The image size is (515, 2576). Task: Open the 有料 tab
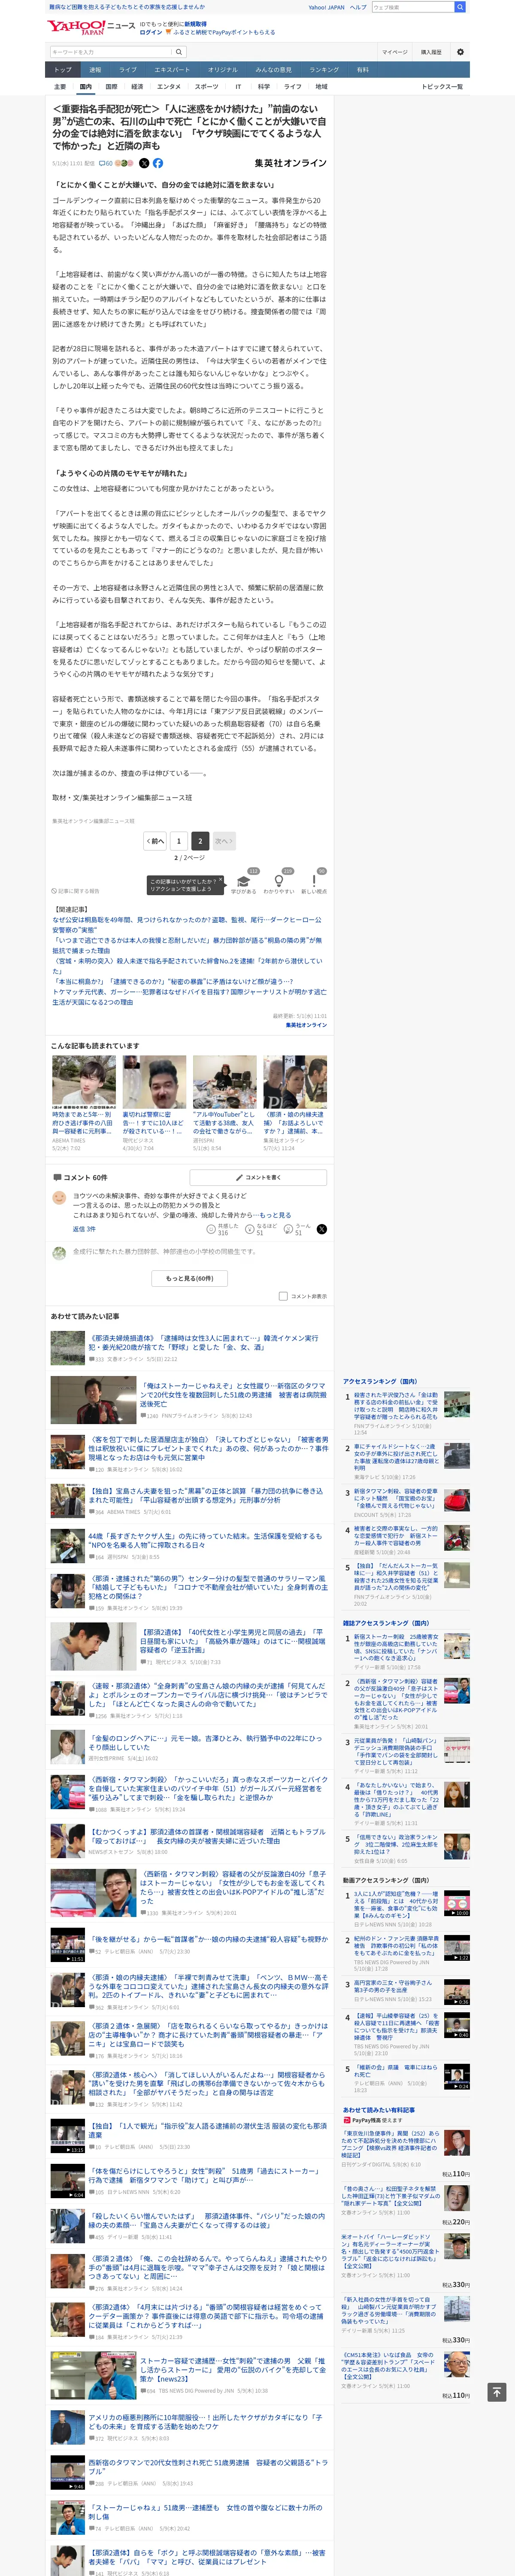tap(363, 70)
